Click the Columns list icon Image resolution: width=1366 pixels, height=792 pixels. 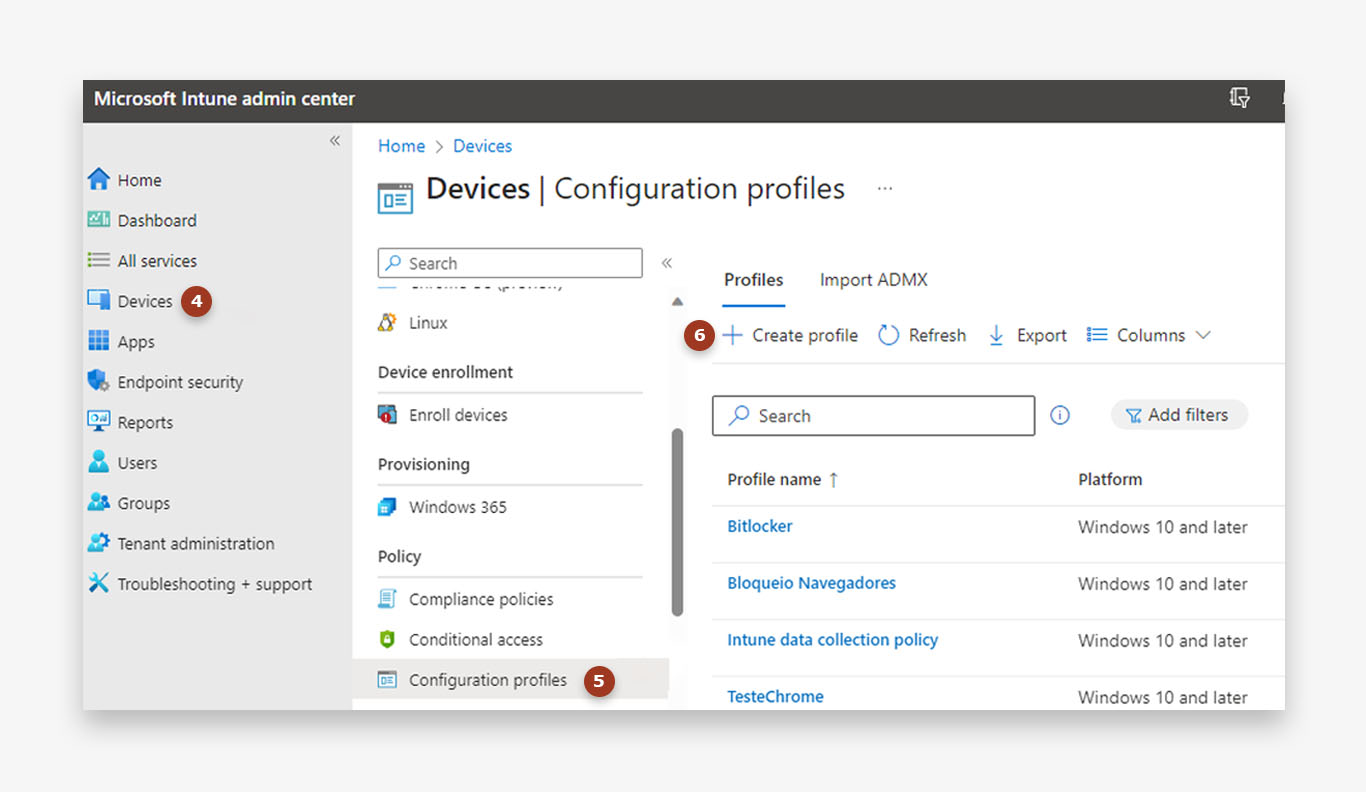(1097, 335)
